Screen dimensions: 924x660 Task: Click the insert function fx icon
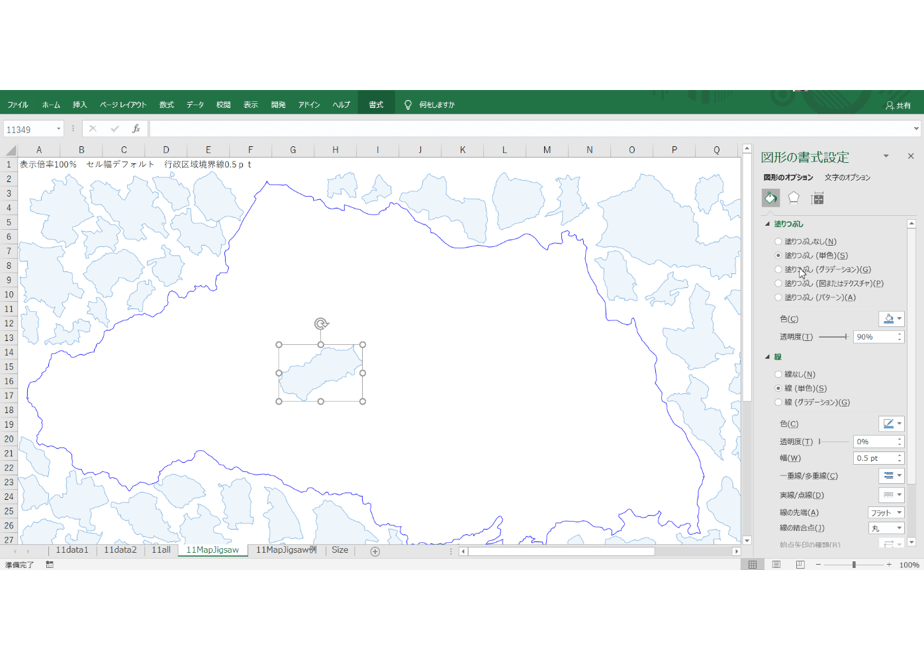coord(136,128)
